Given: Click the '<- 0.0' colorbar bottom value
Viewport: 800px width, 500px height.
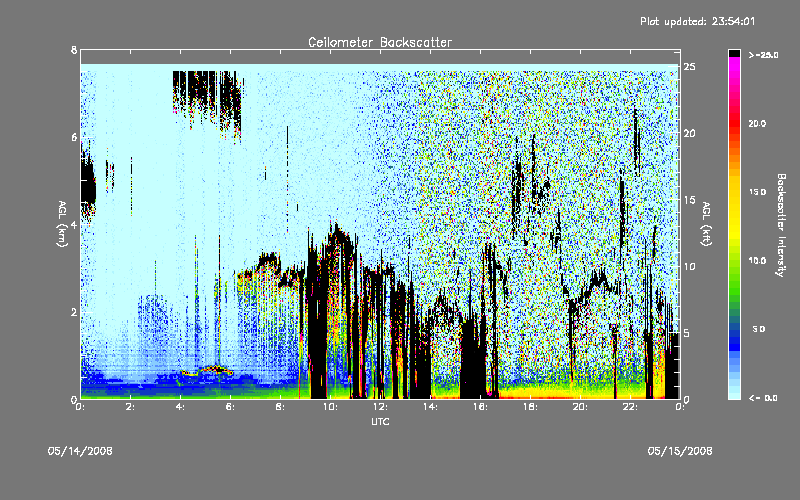Looking at the screenshot, I should tap(764, 398).
